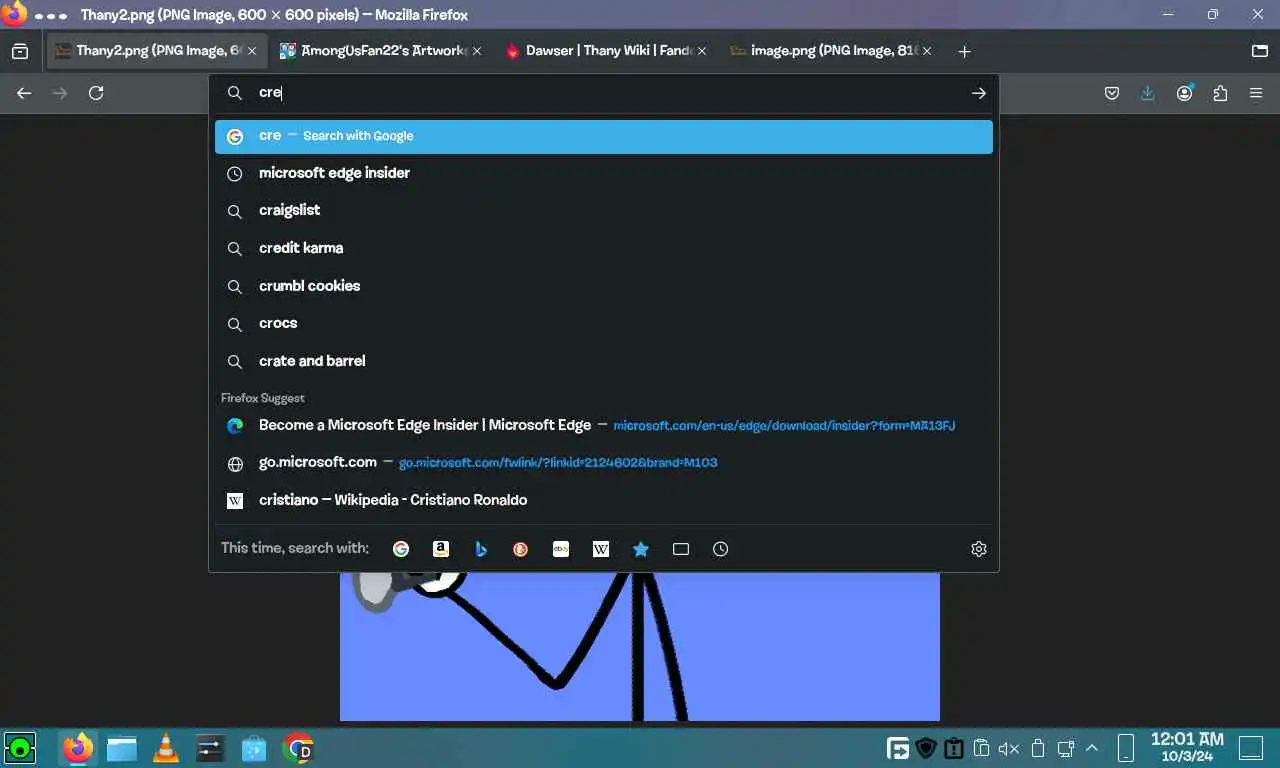
Task: Click the Thany stick-figure image
Action: click(x=640, y=646)
